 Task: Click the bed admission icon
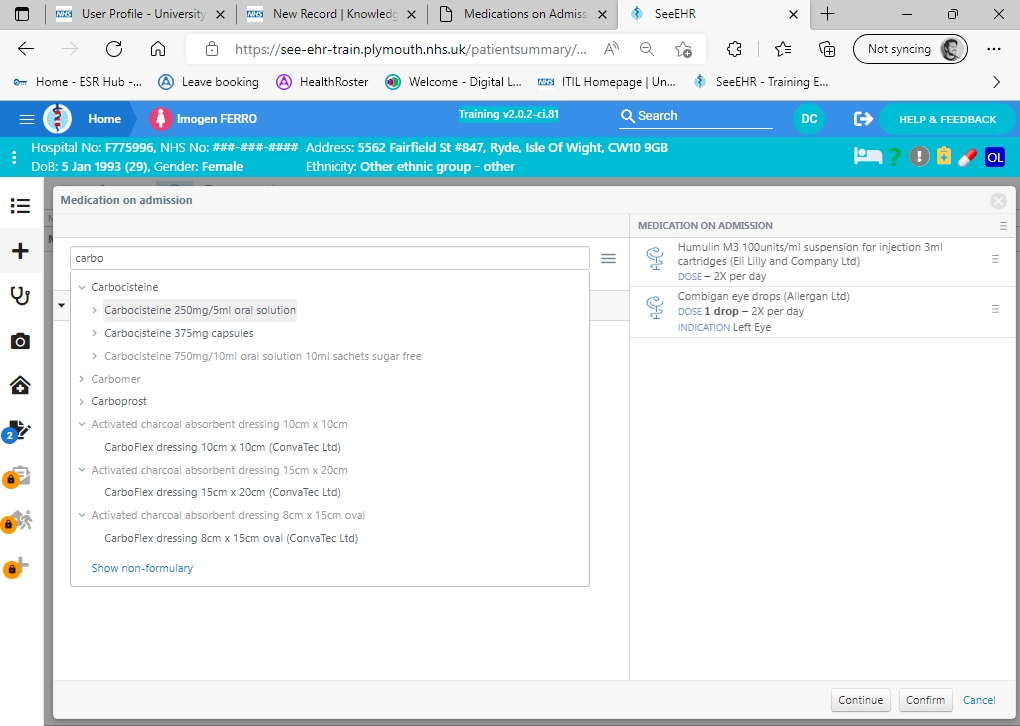867,156
